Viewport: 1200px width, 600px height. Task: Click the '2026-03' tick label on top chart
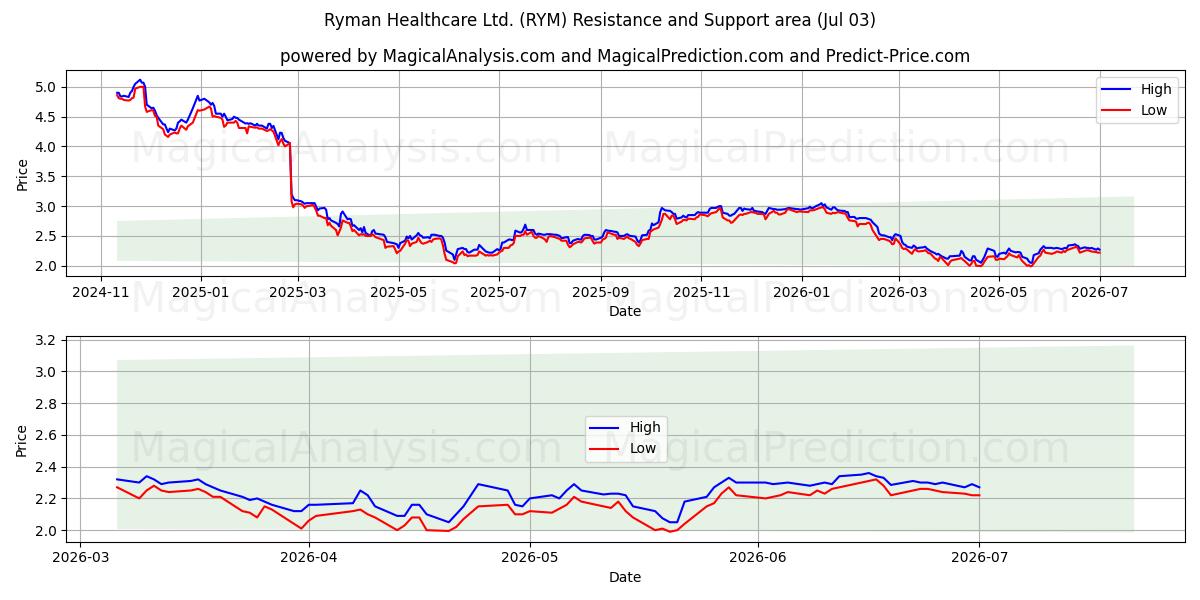(899, 291)
